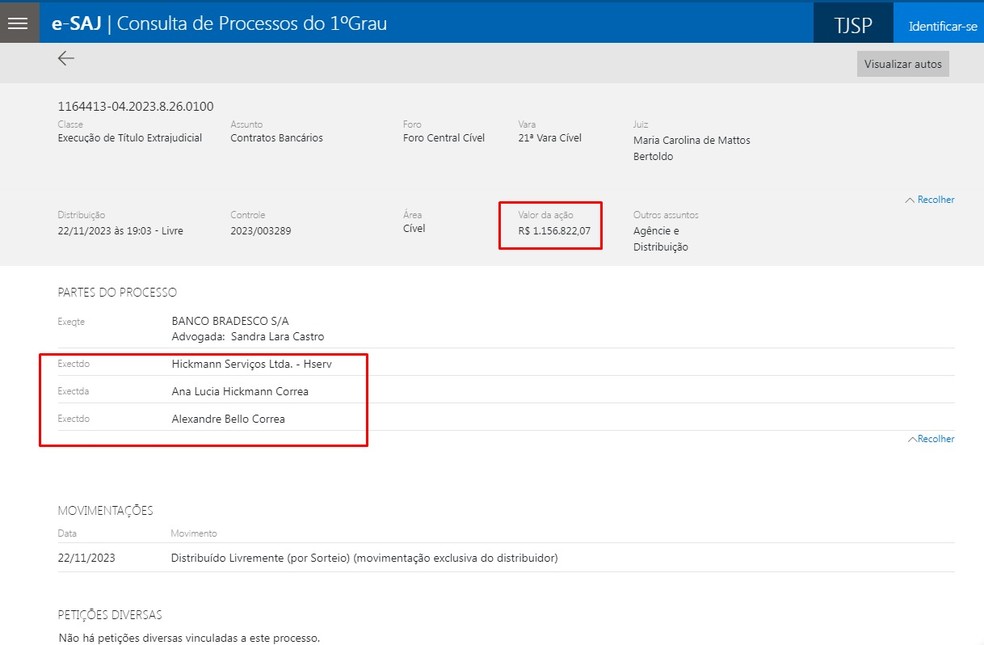This screenshot has width=984, height=645.
Task: Select the process number 1164413-04.2023.8.26.0100
Action: pyautogui.click(x=135, y=104)
